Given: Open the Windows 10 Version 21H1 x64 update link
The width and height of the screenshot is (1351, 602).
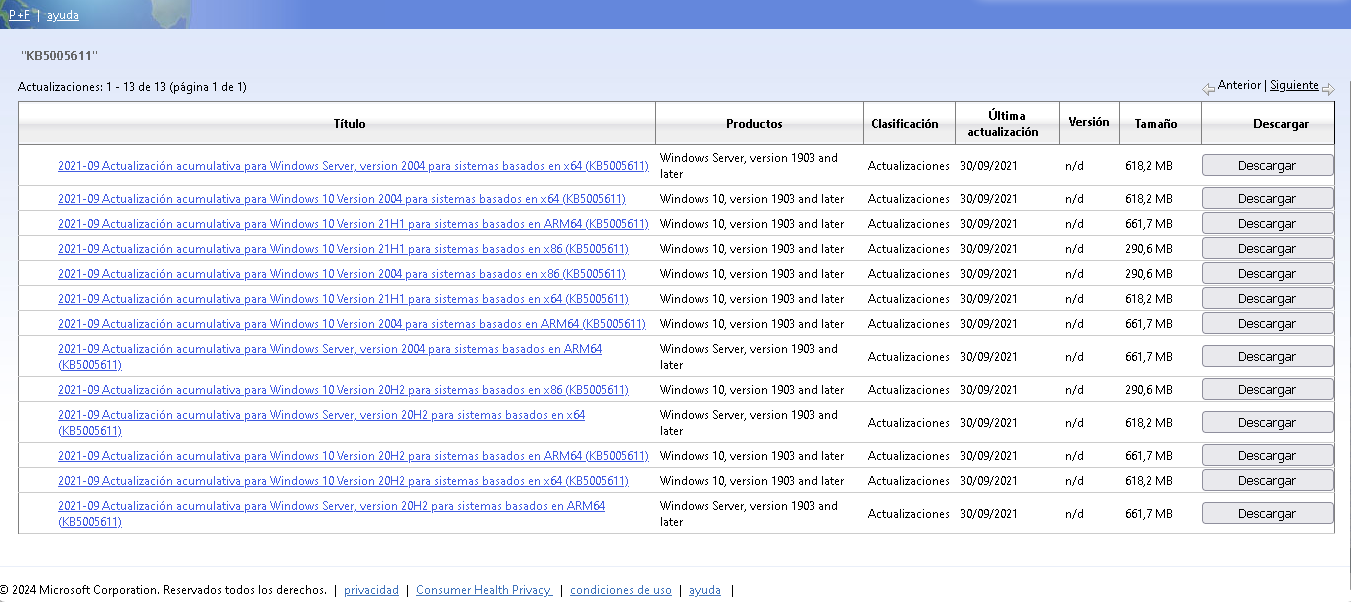Looking at the screenshot, I should [343, 299].
